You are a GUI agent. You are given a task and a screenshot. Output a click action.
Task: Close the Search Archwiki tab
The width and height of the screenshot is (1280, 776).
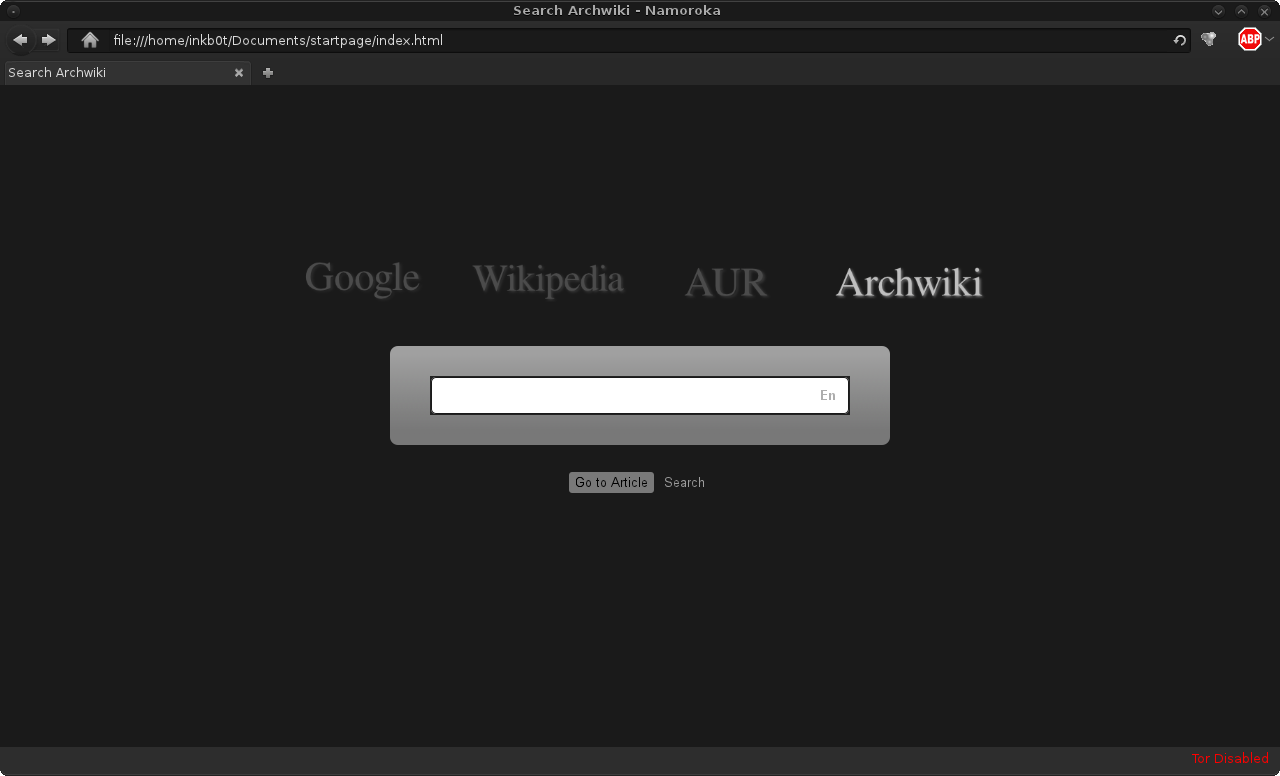(239, 73)
